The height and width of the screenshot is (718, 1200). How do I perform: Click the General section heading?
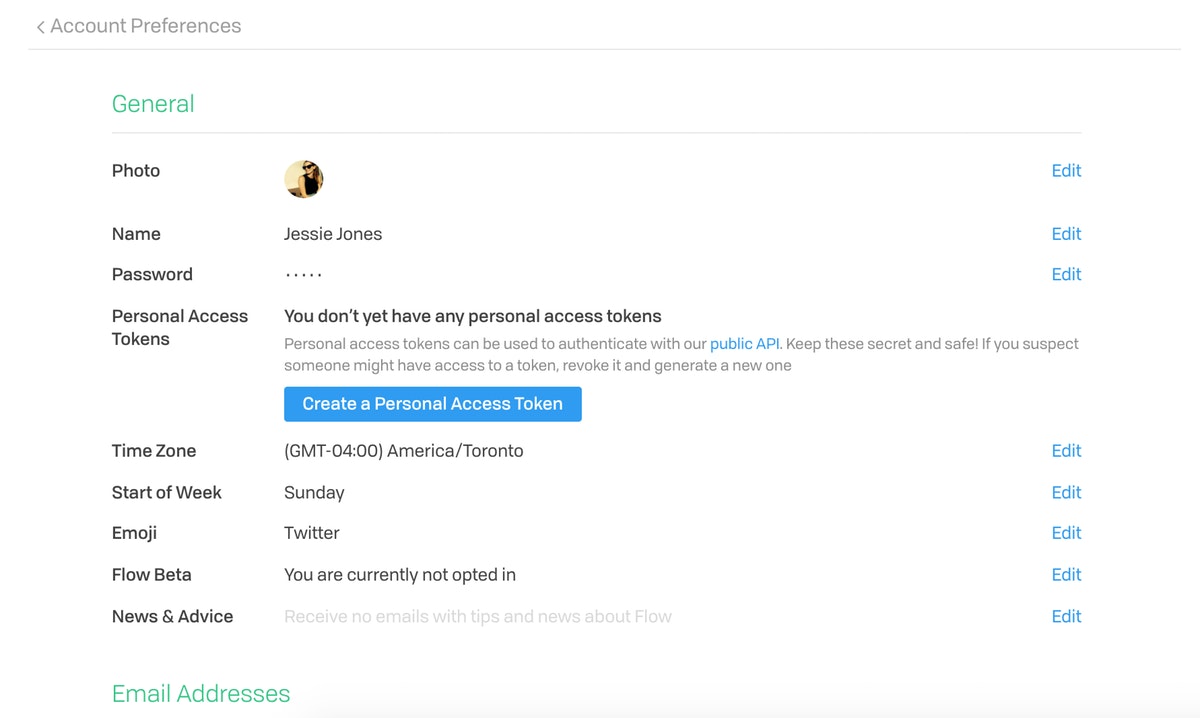point(153,104)
